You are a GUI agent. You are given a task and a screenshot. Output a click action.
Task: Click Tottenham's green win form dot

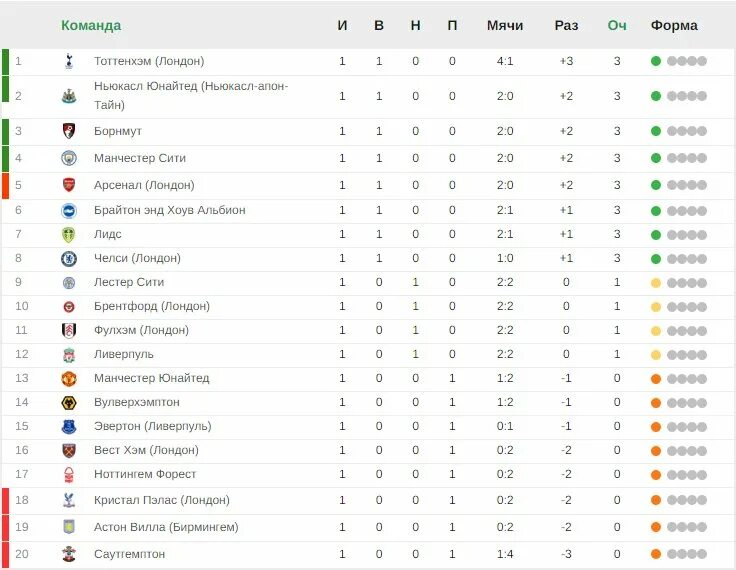(656, 61)
